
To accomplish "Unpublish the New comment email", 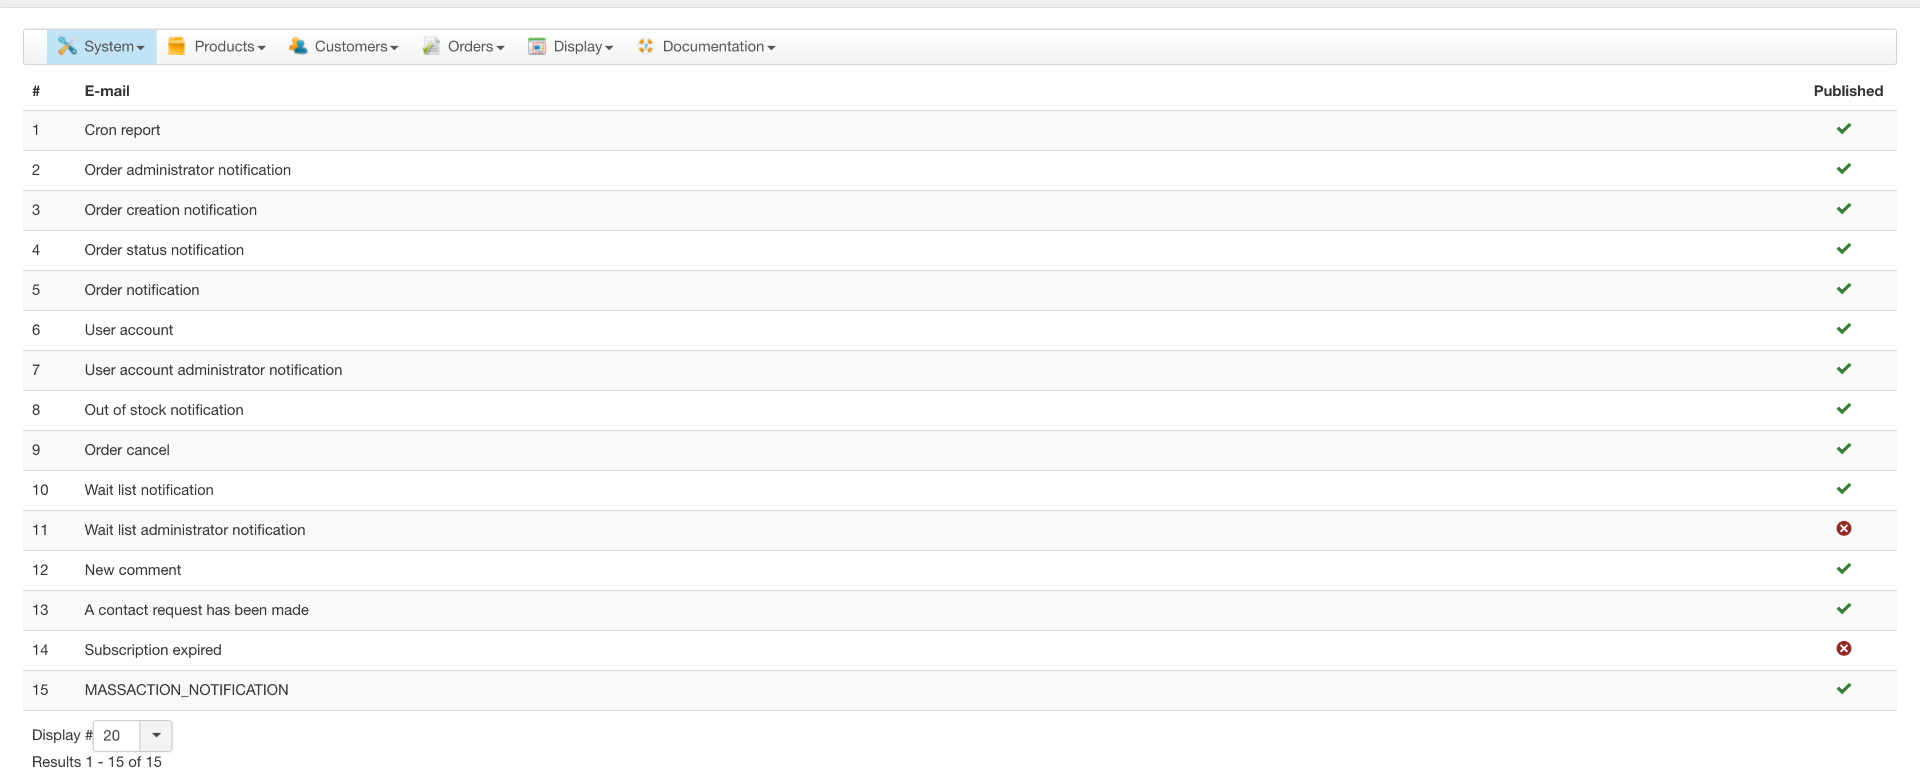I will click(1843, 569).
